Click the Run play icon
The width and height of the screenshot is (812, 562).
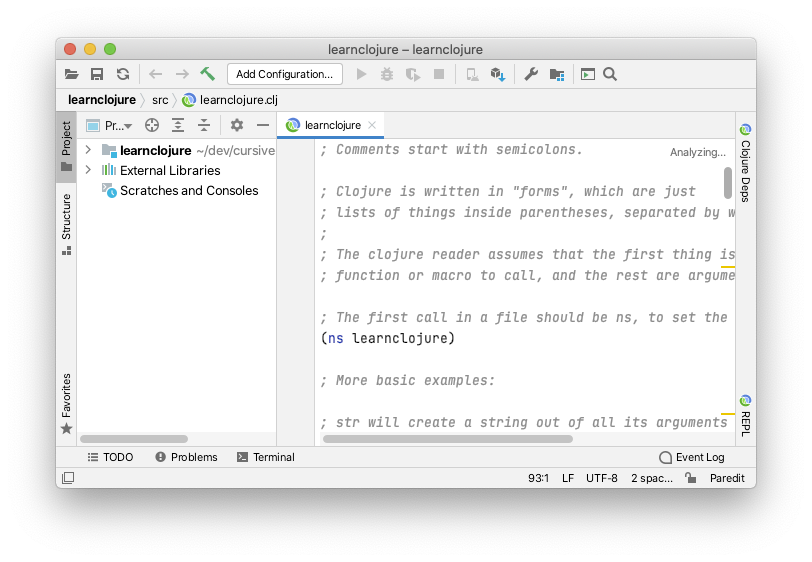coord(361,74)
